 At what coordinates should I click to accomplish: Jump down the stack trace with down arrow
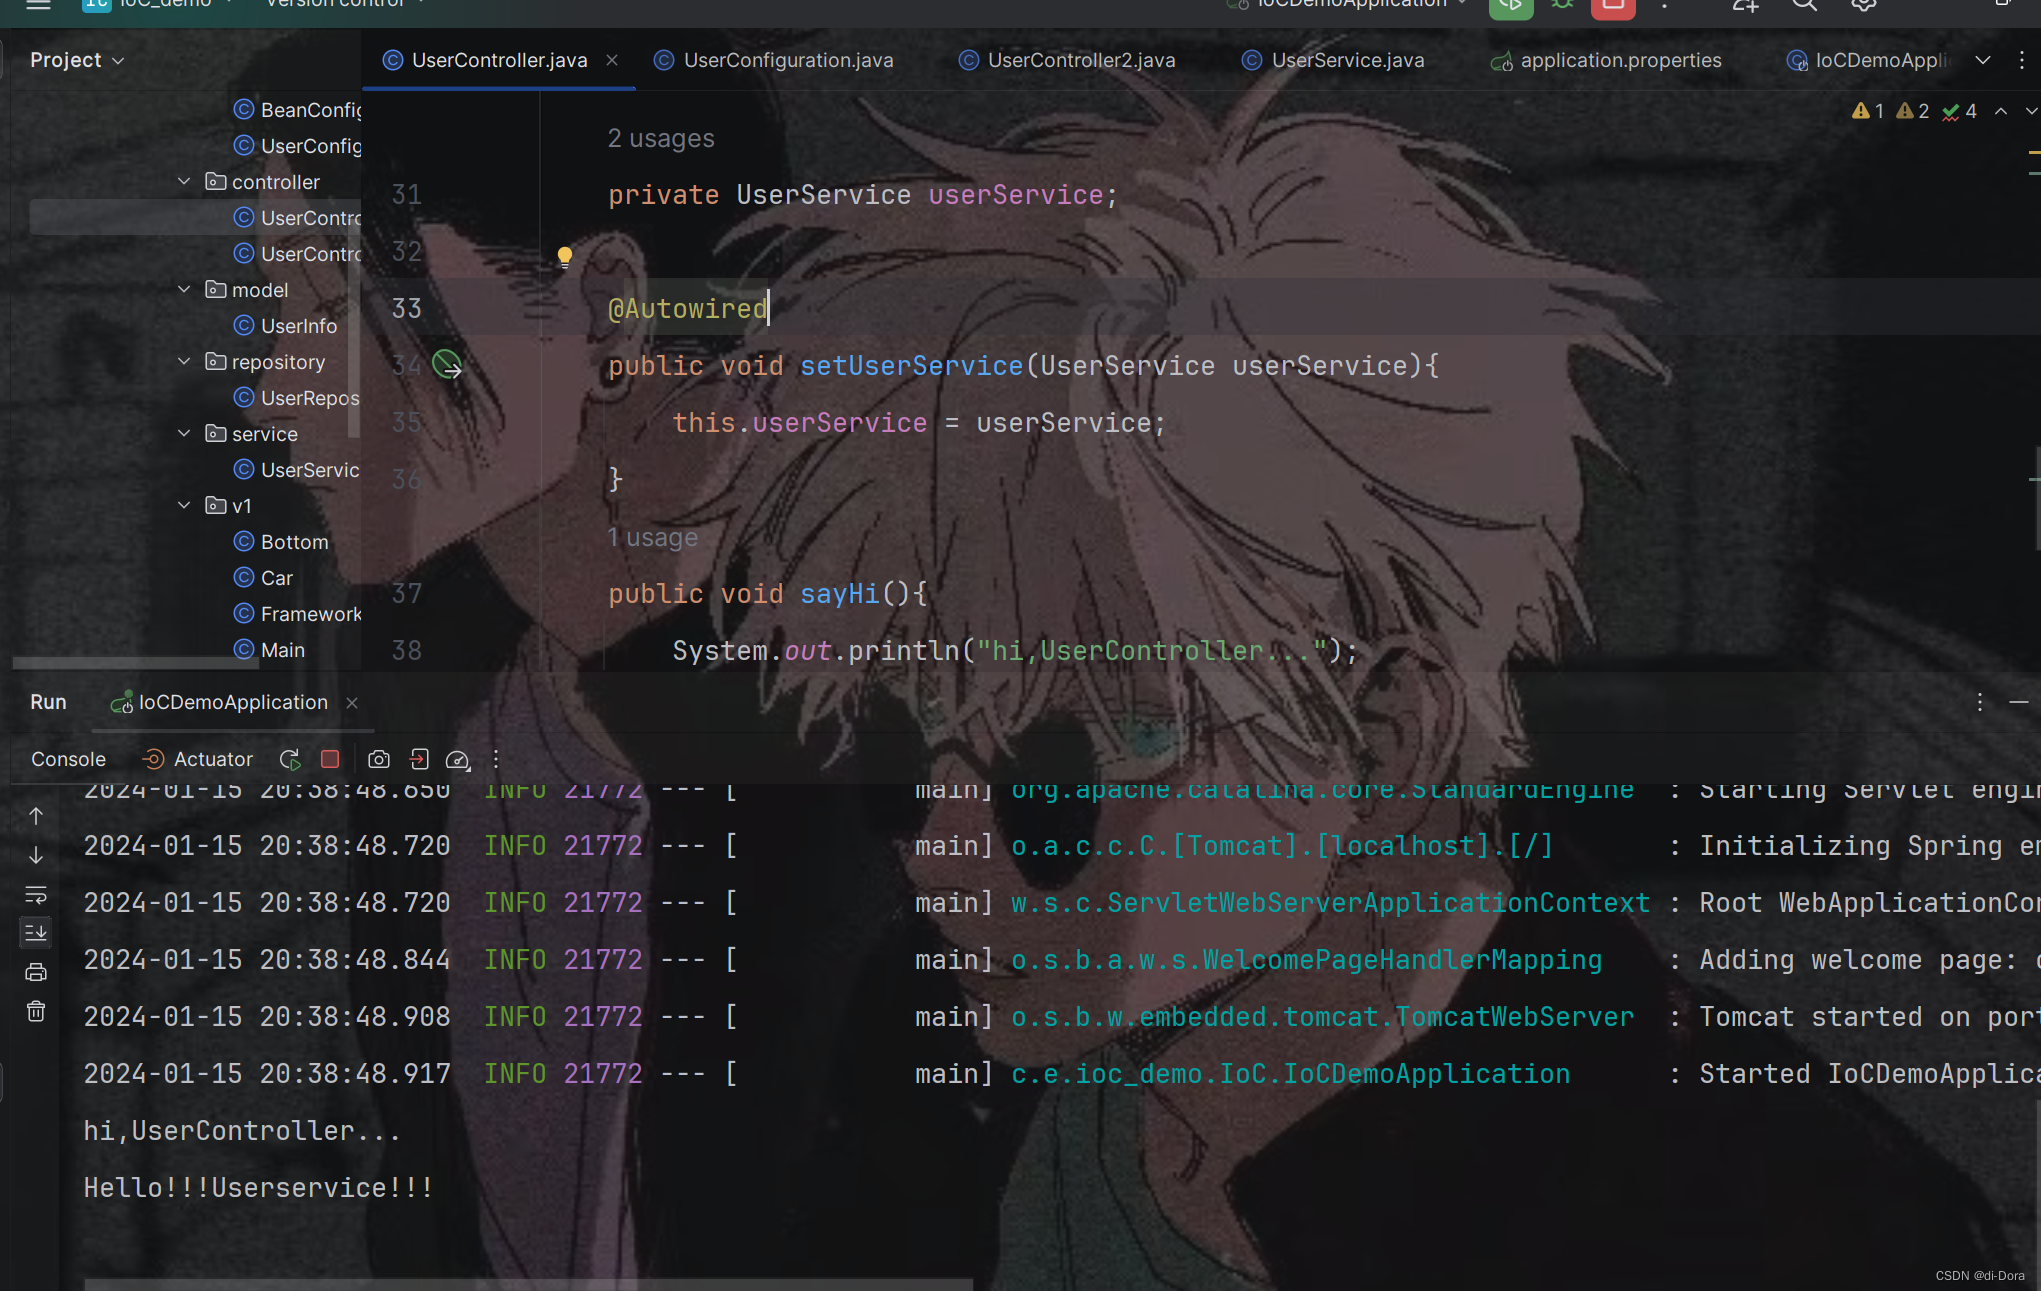coord(36,856)
